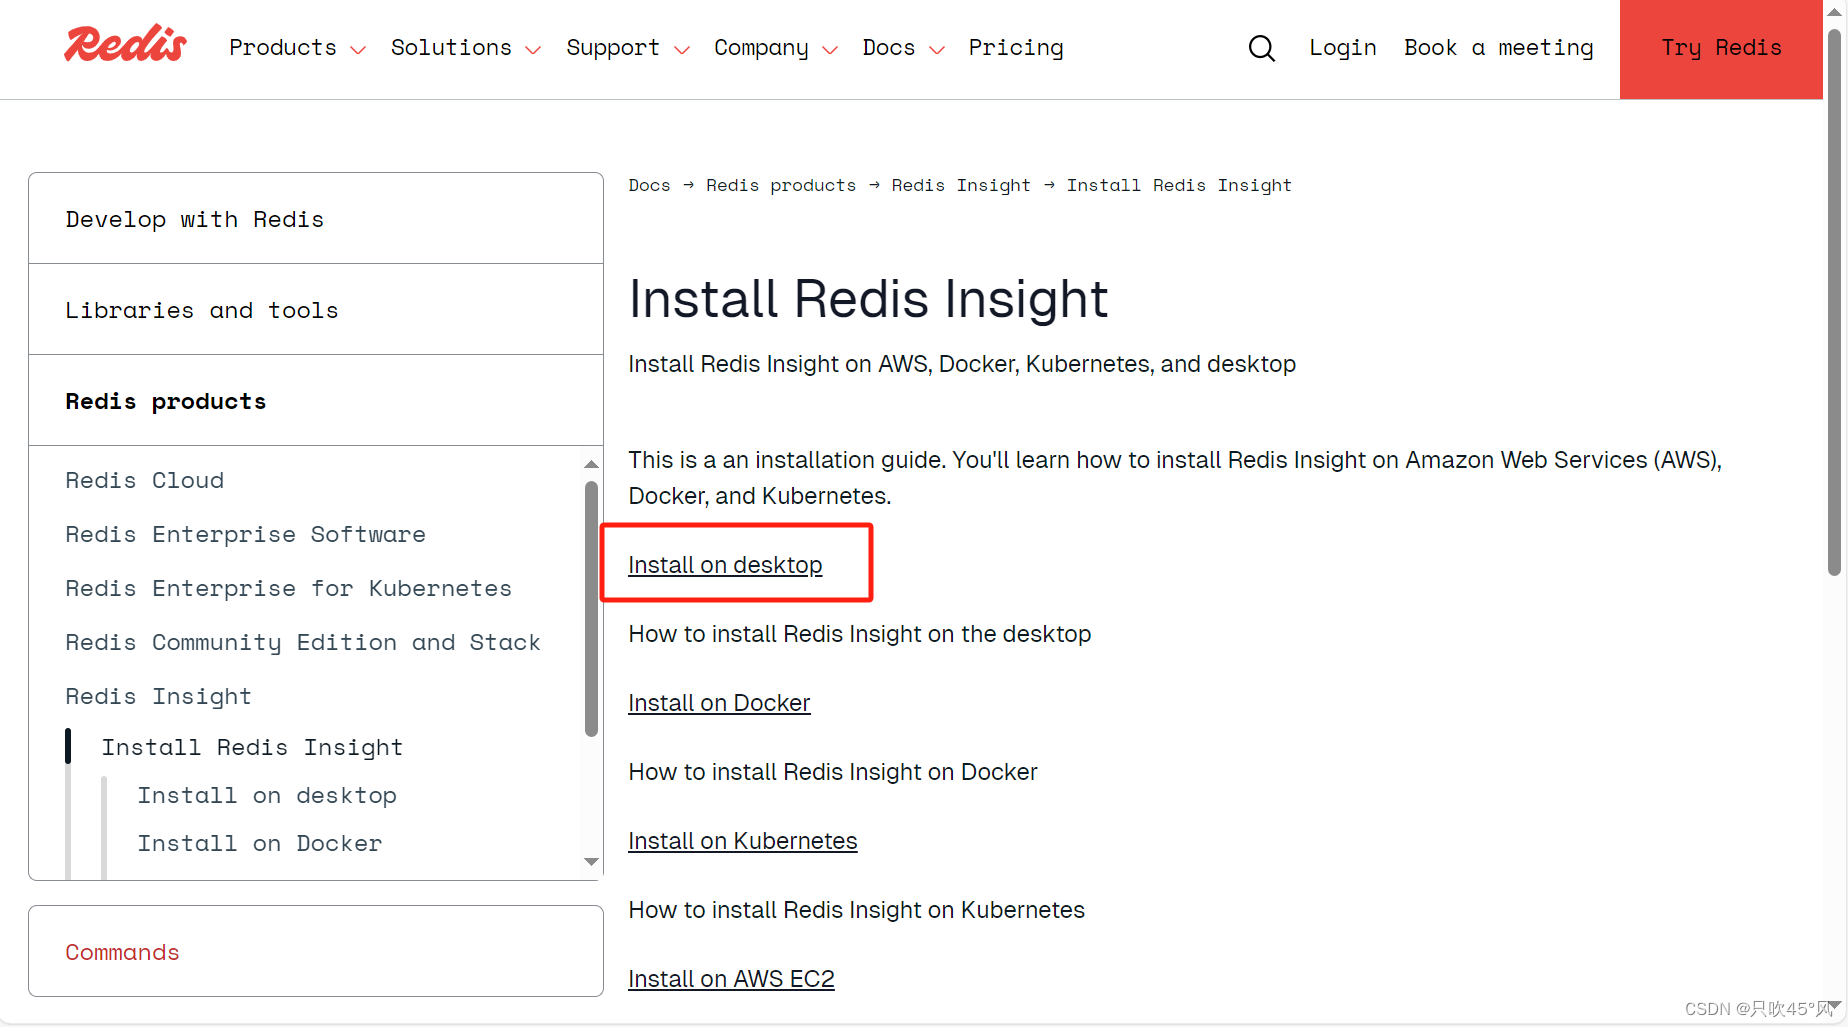Expand the Products menu chevron
The width and height of the screenshot is (1848, 1027).
point(358,50)
